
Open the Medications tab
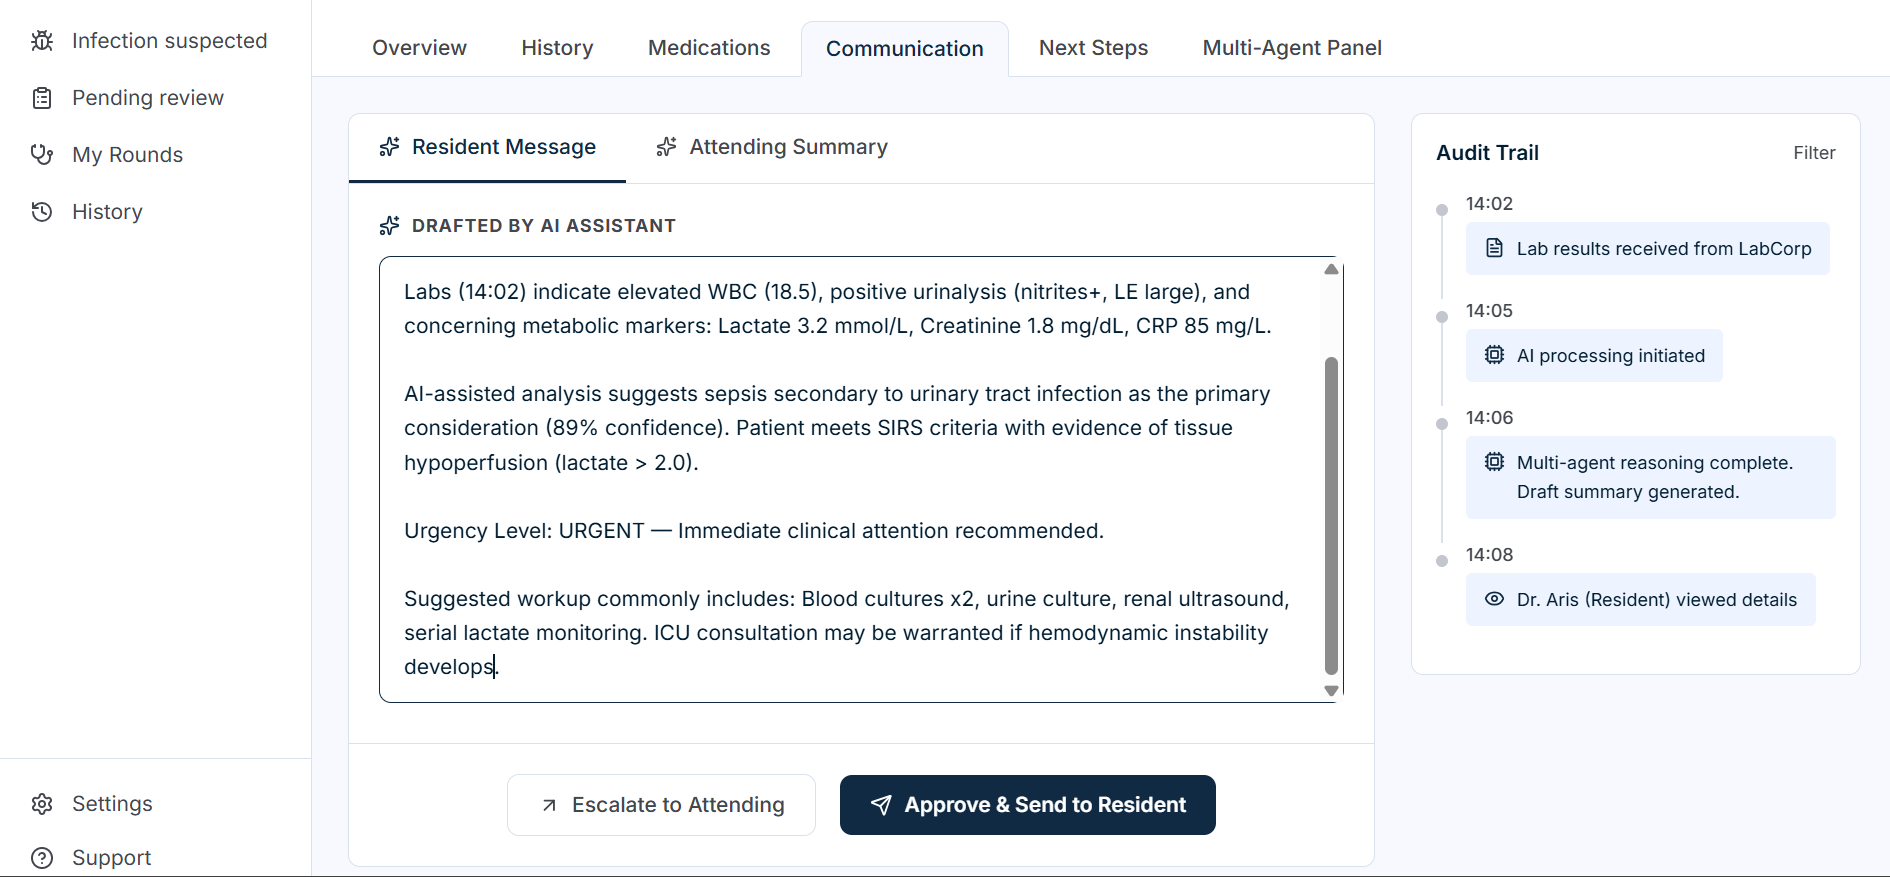[709, 48]
